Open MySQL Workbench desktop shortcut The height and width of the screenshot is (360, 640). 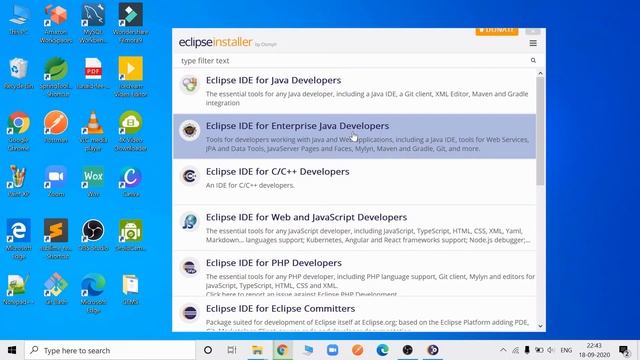[93, 23]
